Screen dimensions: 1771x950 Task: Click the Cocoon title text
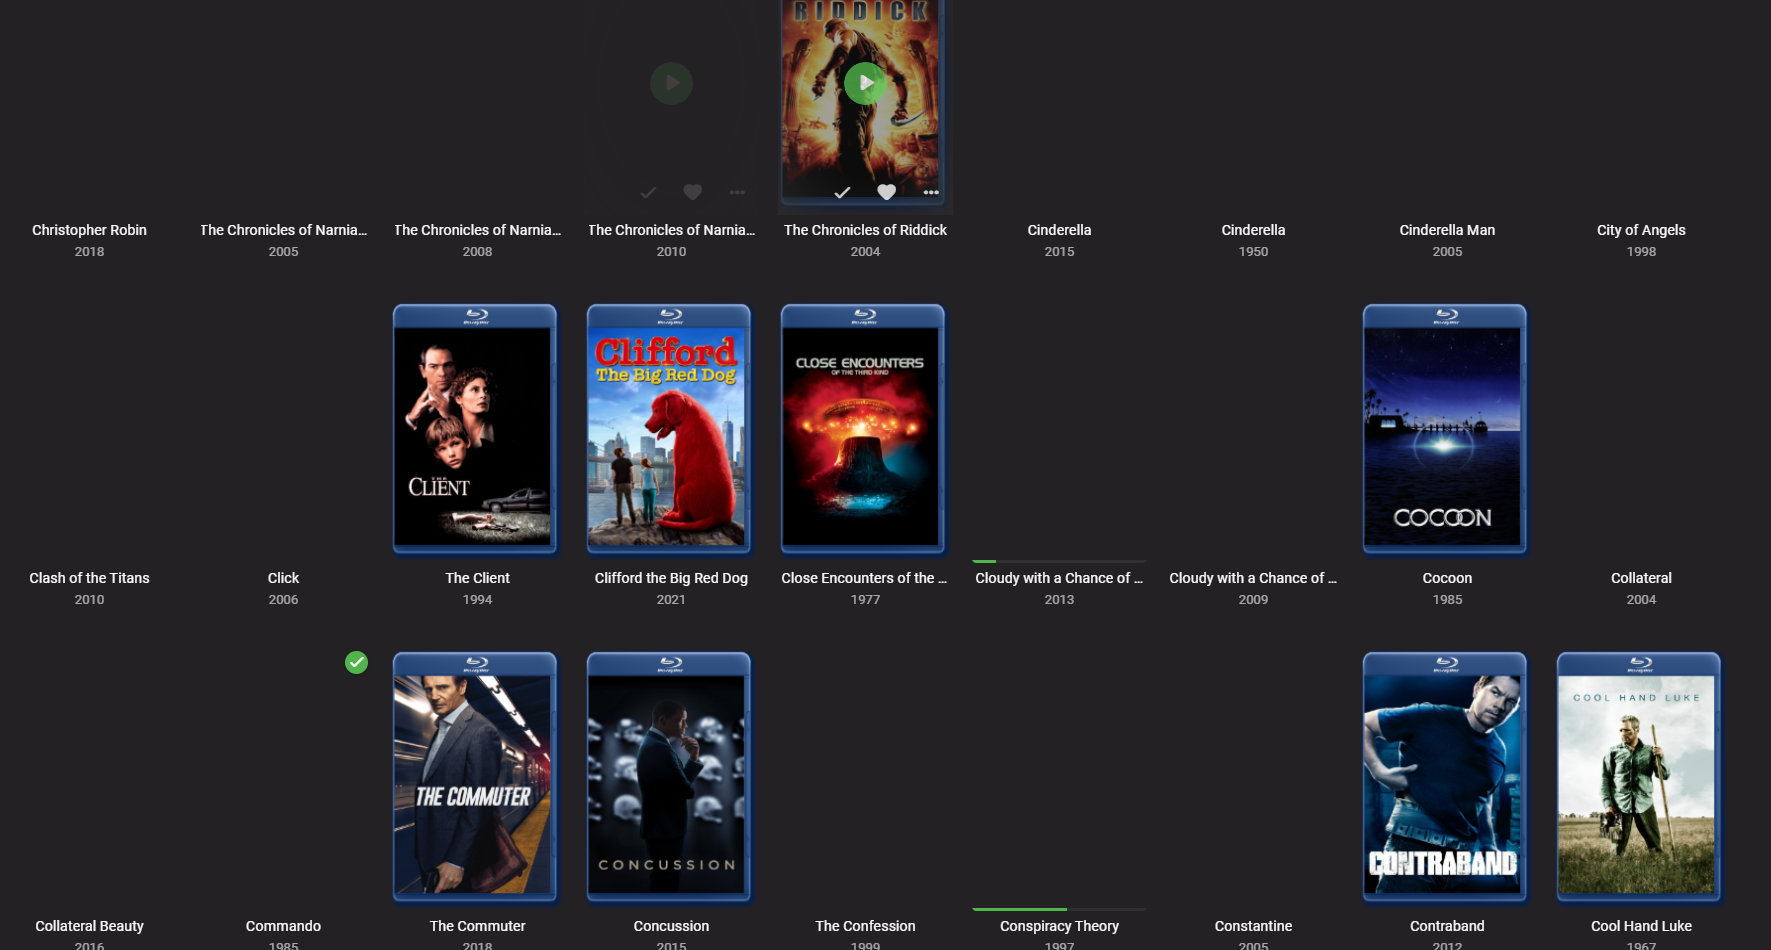click(1447, 578)
